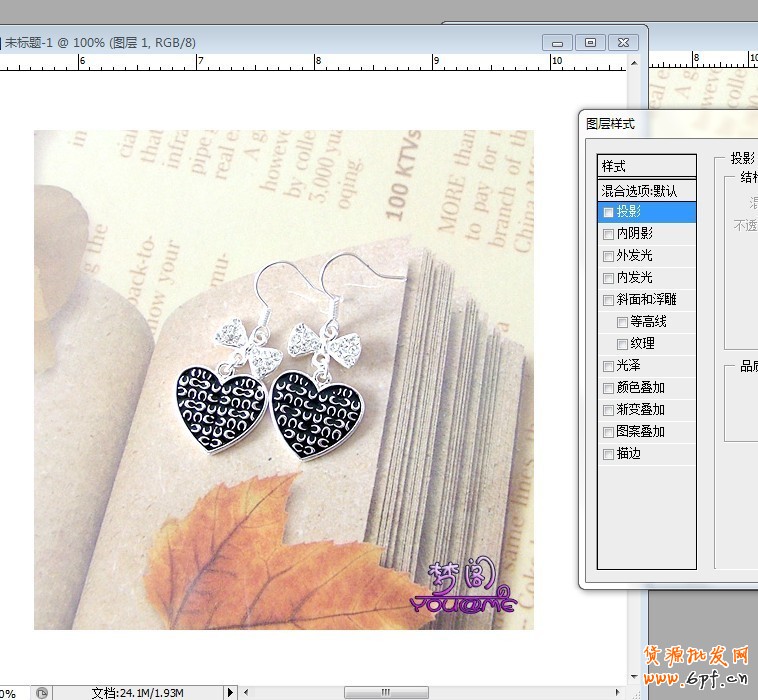Click the 文档:24.1M/1.93M status text
Image resolution: width=758 pixels, height=700 pixels.
pyautogui.click(x=138, y=693)
